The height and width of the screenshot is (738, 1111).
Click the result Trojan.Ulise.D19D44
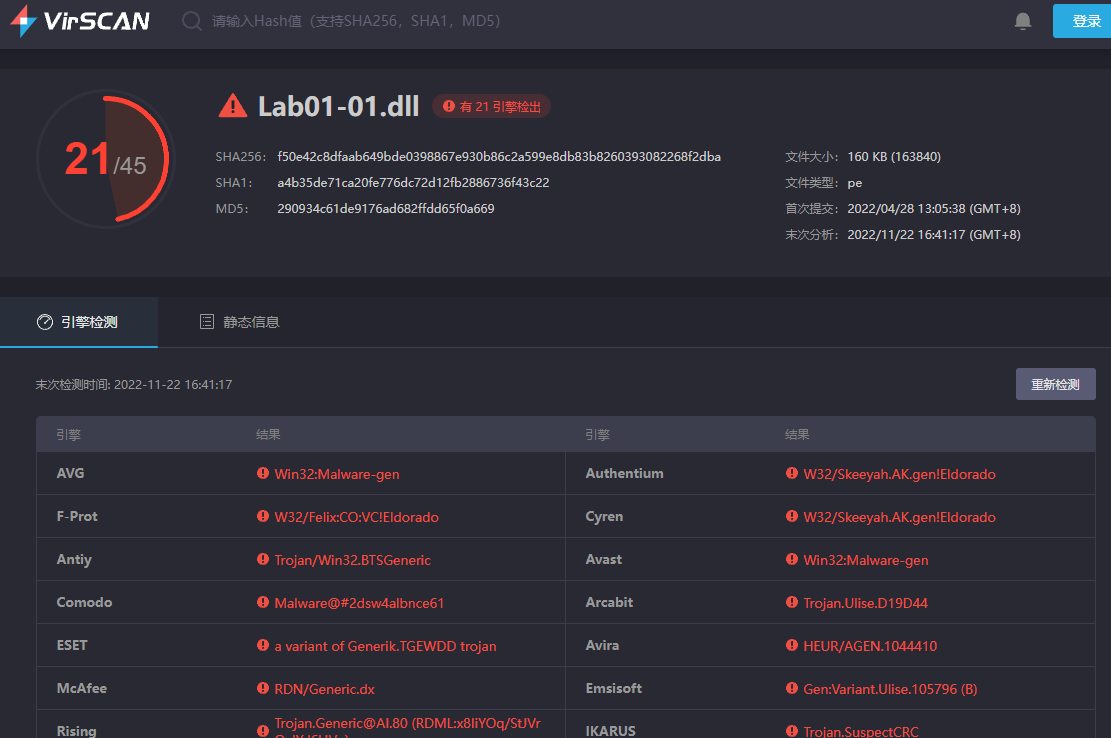point(865,603)
